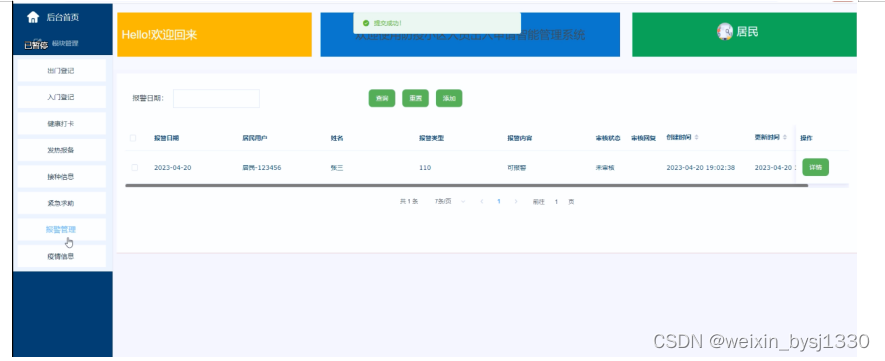Click the resident avatar icon
Screen dimensions: 885x361
[x=724, y=32]
